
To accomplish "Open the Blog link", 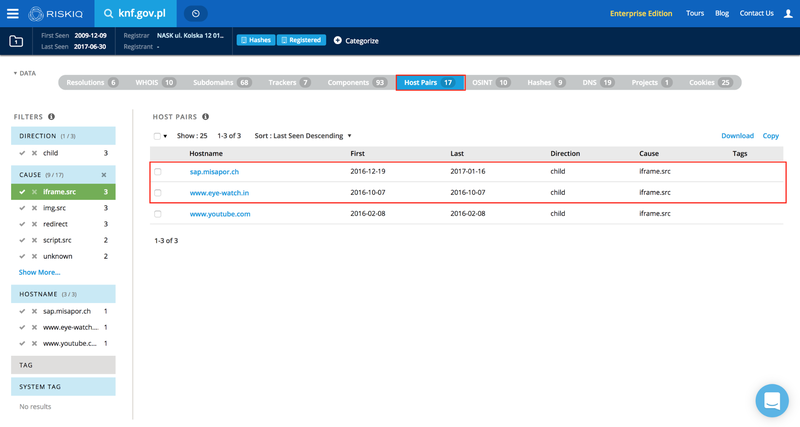I will pyautogui.click(x=722, y=13).
